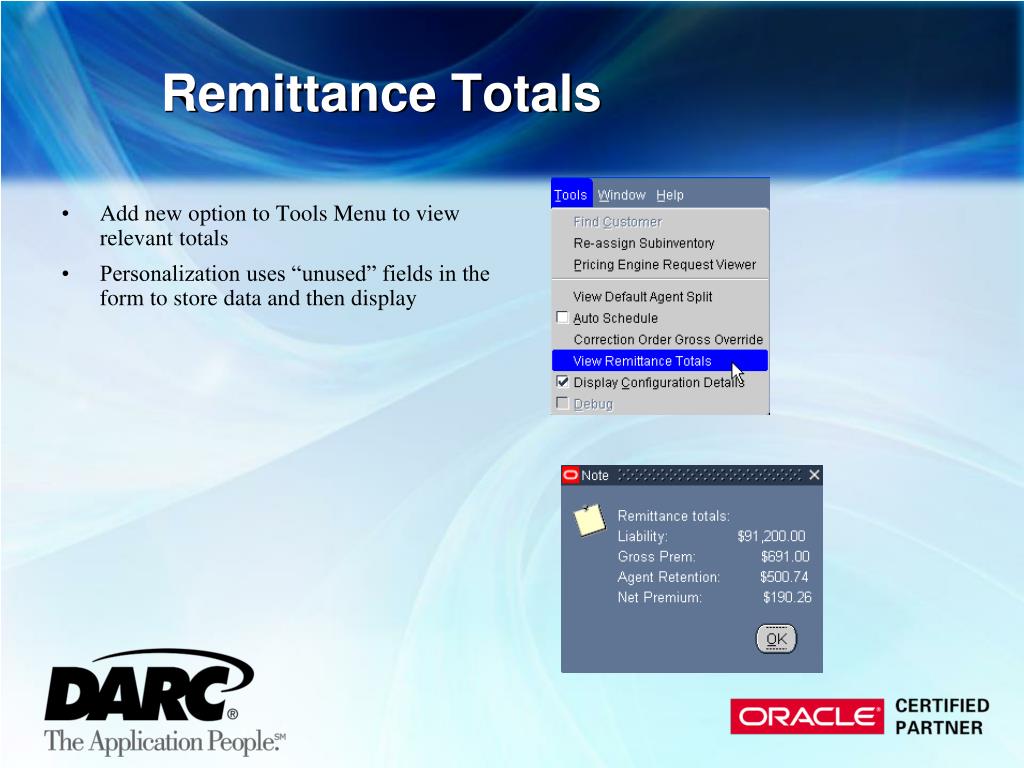The width and height of the screenshot is (1024, 768).
Task: Click OK in the Note dialog
Action: [776, 639]
